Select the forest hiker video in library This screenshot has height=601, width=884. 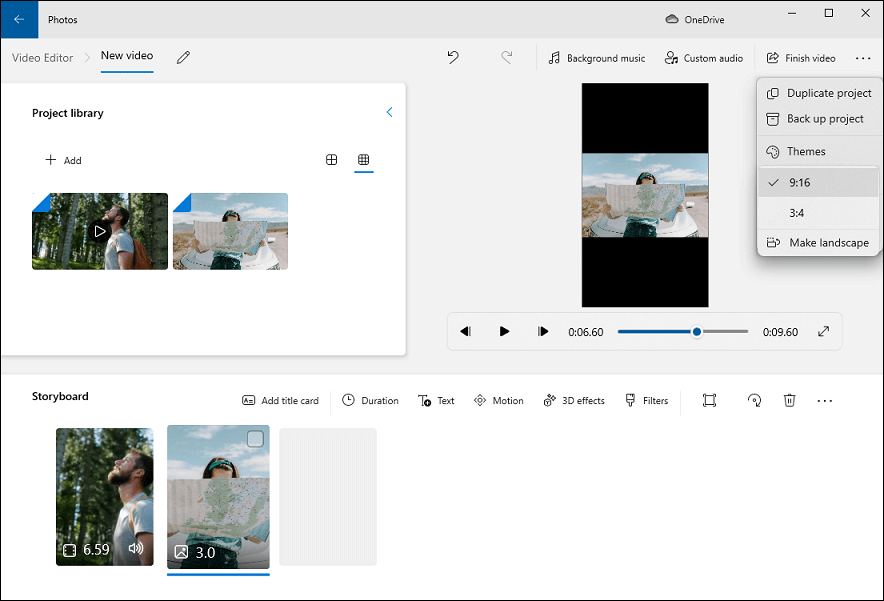(100, 231)
